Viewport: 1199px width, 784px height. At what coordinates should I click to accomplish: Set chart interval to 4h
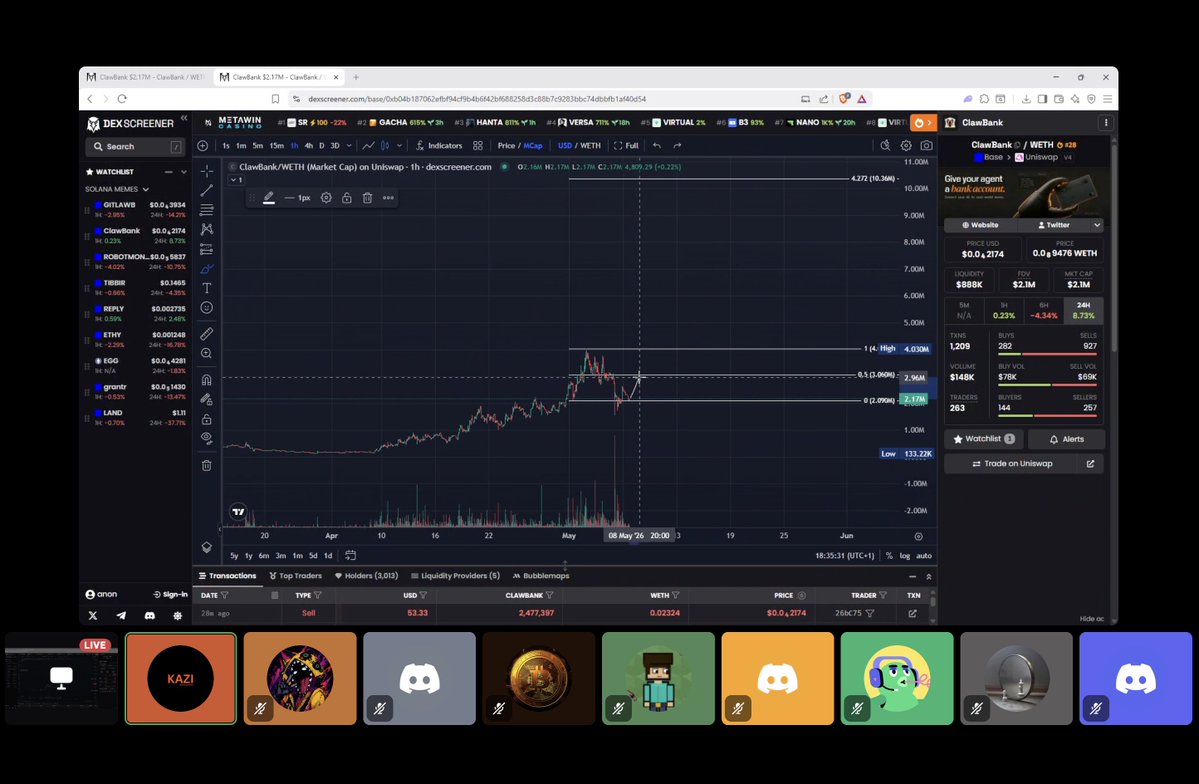pos(308,145)
